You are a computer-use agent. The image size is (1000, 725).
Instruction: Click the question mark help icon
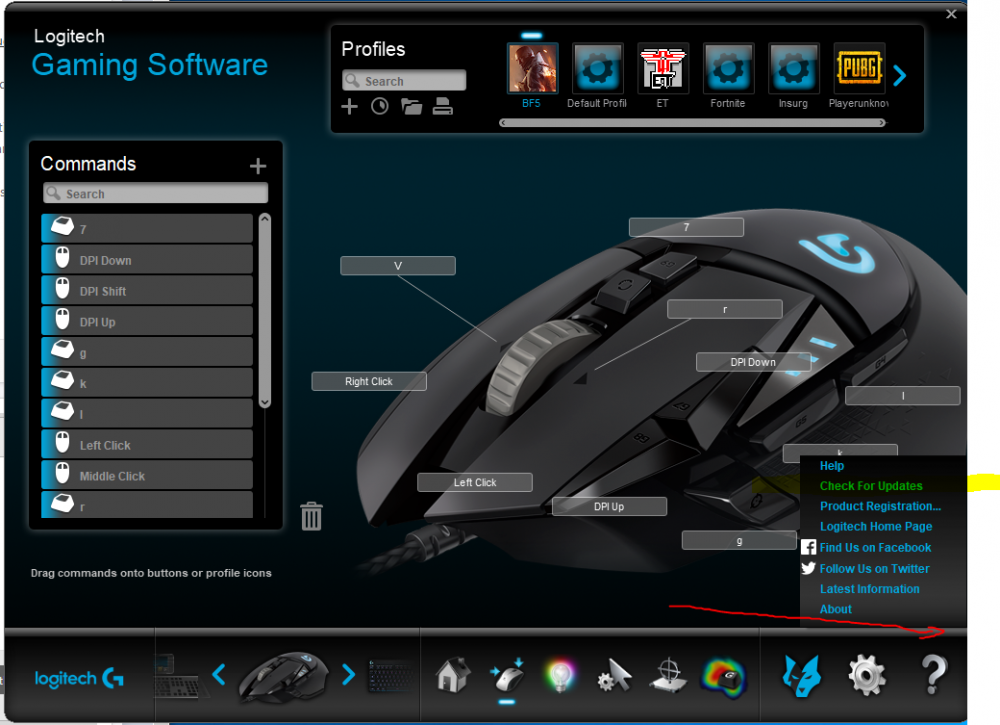coord(934,675)
